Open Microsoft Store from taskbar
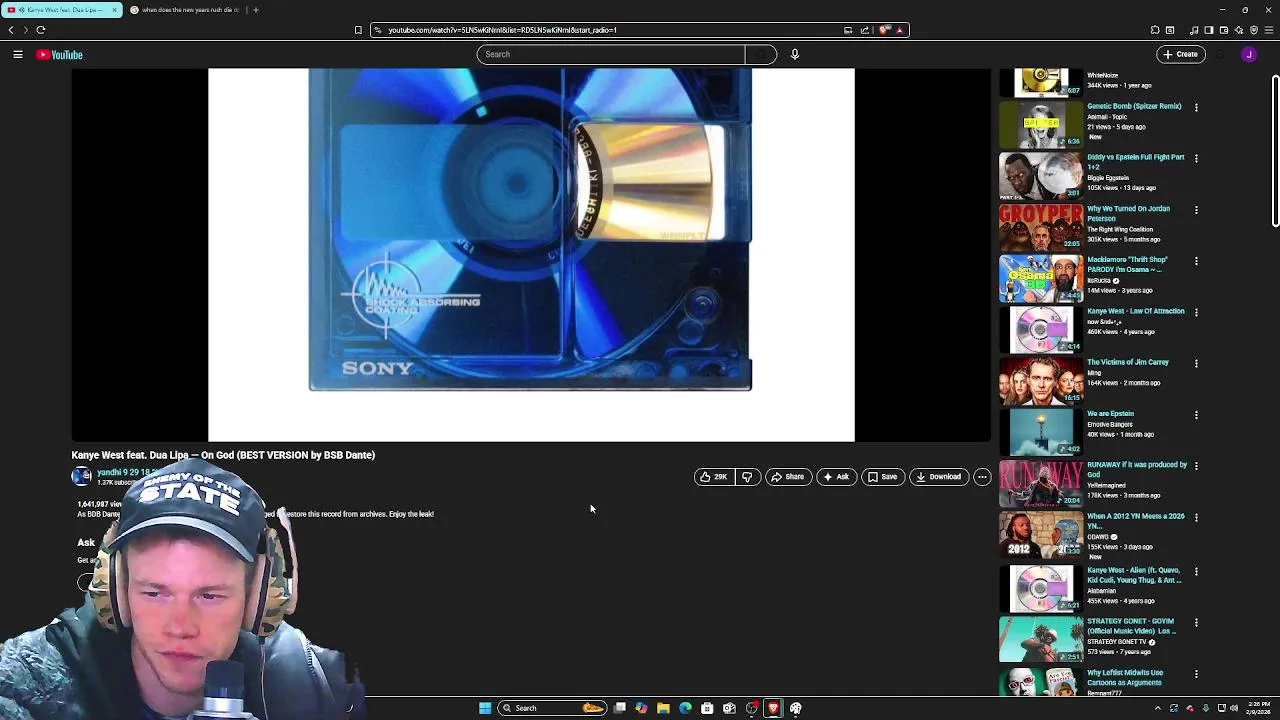Image resolution: width=1280 pixels, height=720 pixels. (x=707, y=708)
